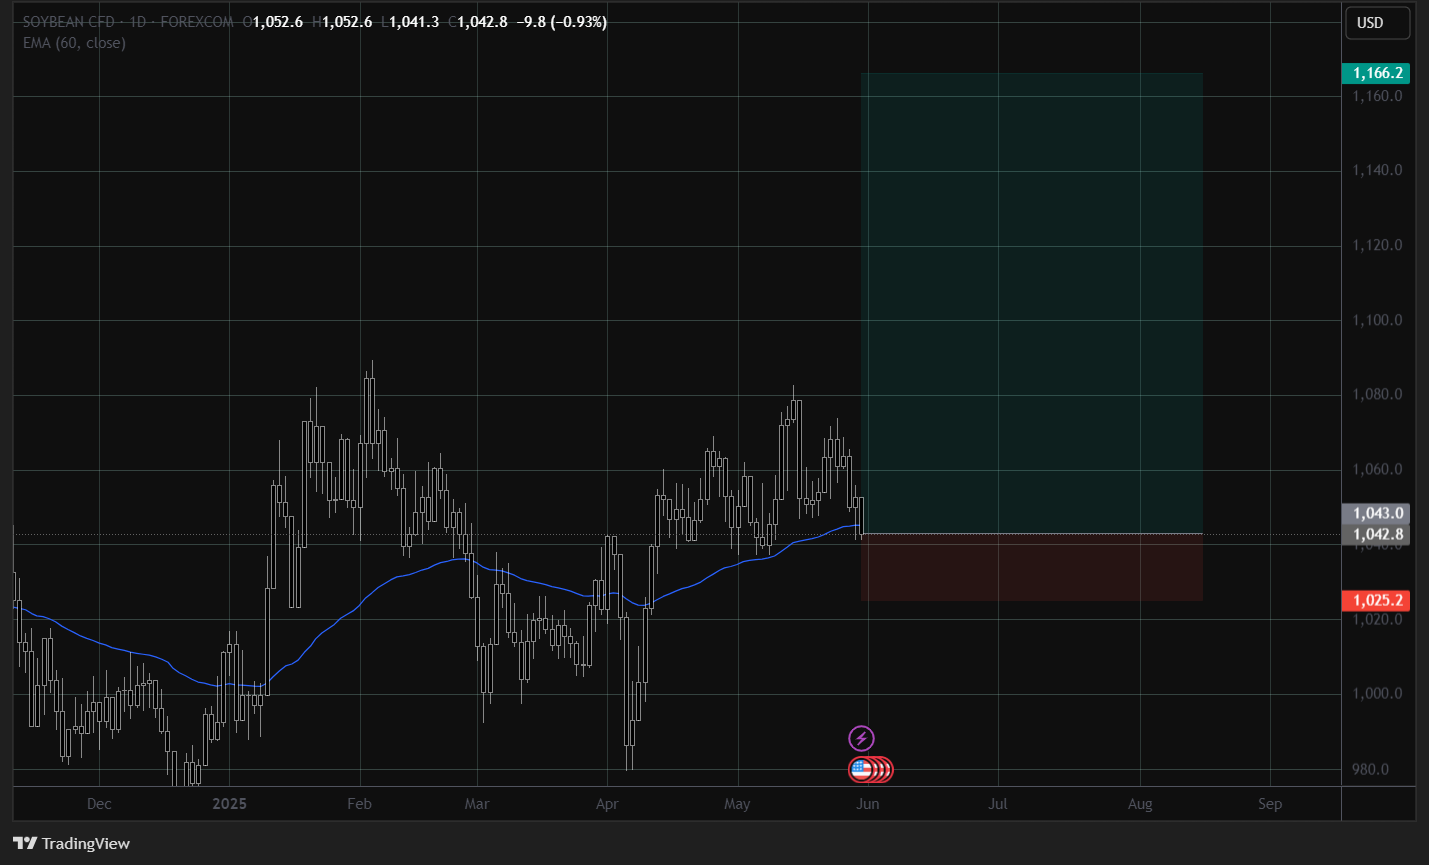
Task: Open the USD currency selector
Action: tap(1377, 23)
